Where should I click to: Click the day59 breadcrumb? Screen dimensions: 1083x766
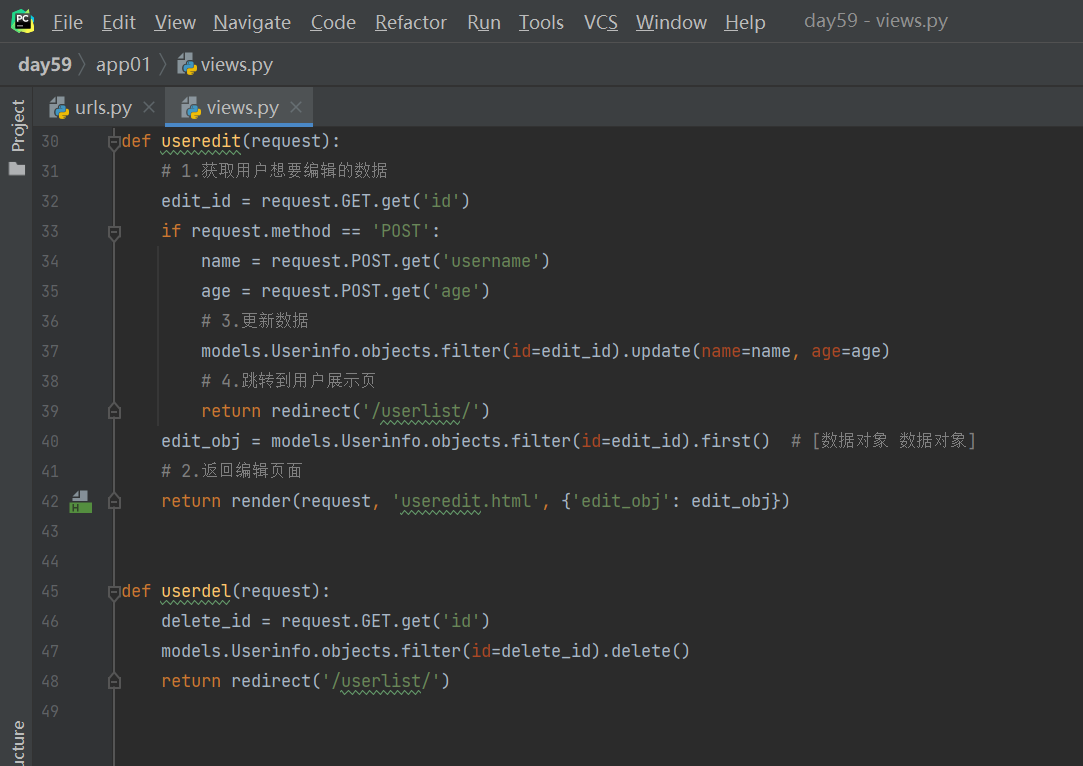pyautogui.click(x=45, y=65)
